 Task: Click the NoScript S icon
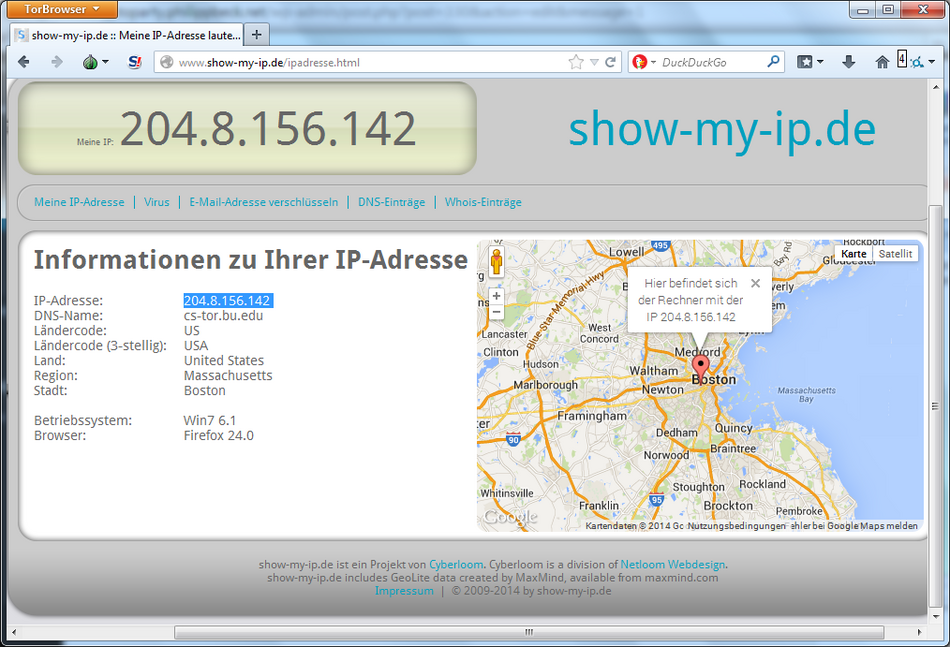click(135, 62)
